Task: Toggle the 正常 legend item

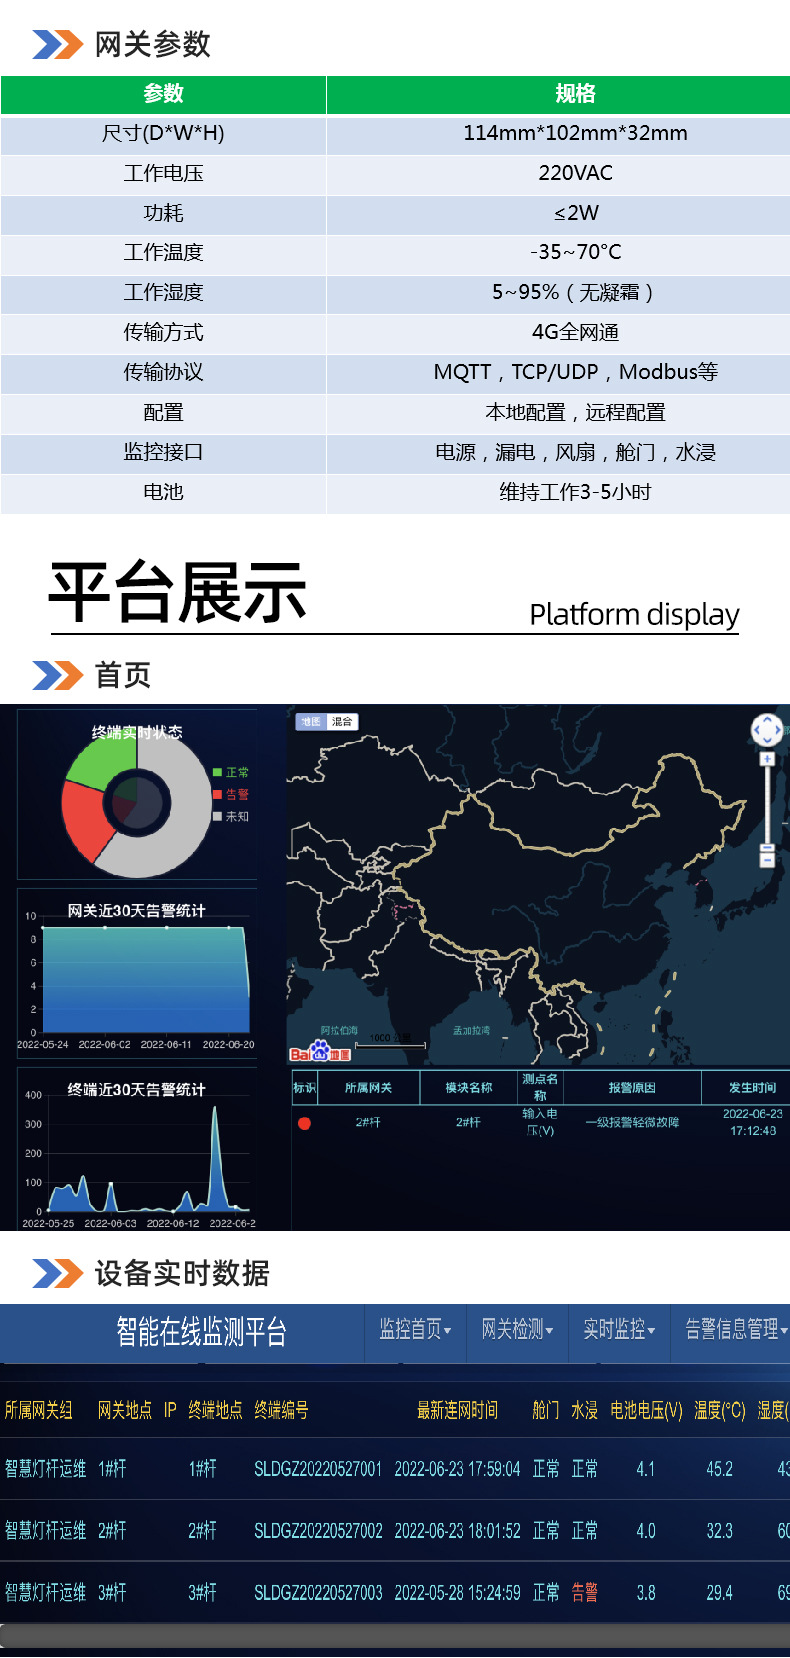Action: [230, 772]
